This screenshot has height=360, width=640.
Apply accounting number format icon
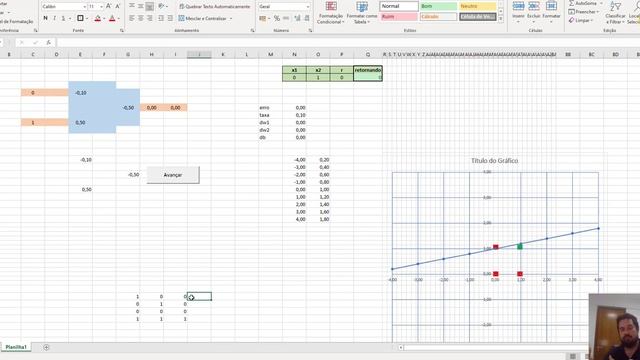point(262,18)
